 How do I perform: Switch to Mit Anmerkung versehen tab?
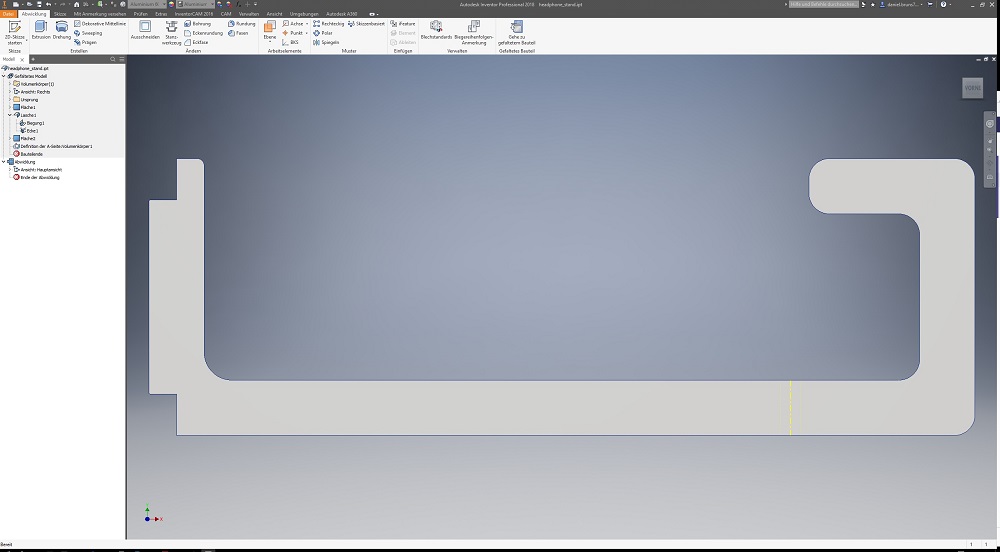99,13
